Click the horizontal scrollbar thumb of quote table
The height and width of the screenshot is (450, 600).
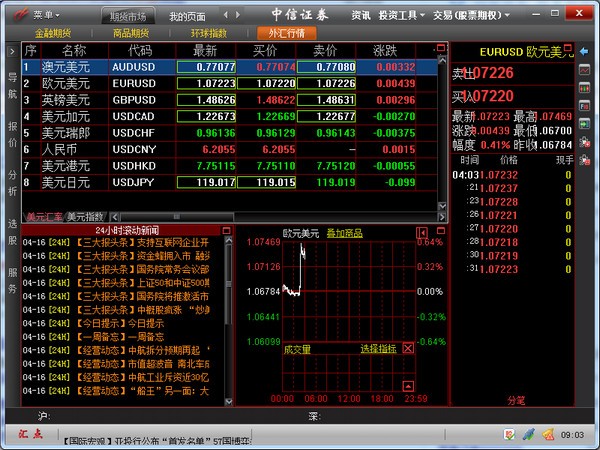176,217
